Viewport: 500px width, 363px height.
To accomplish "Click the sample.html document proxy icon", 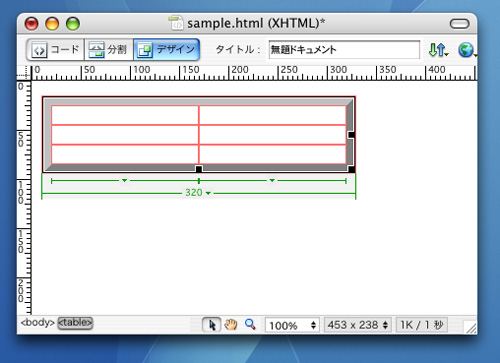I will pyautogui.click(x=176, y=23).
